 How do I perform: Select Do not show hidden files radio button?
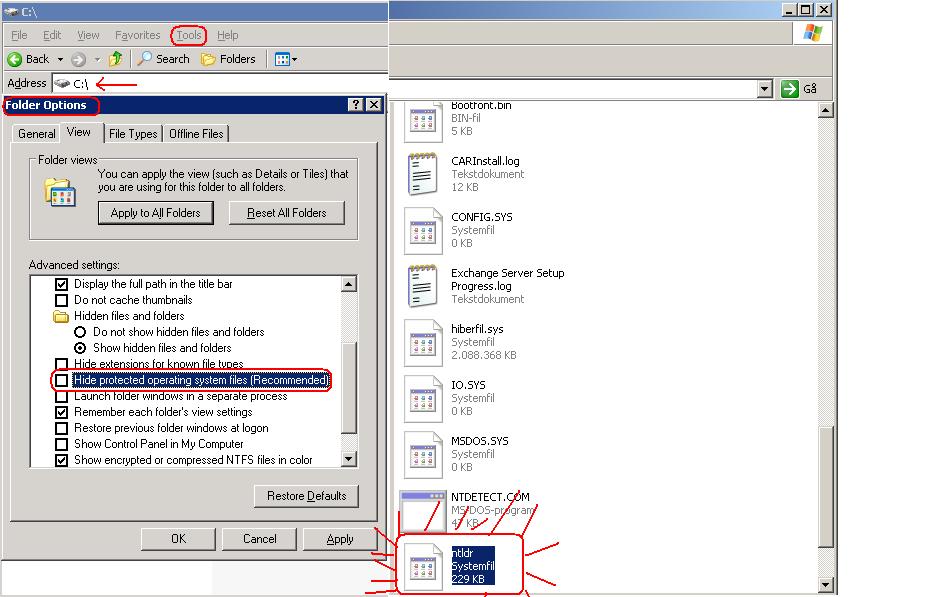[81, 332]
